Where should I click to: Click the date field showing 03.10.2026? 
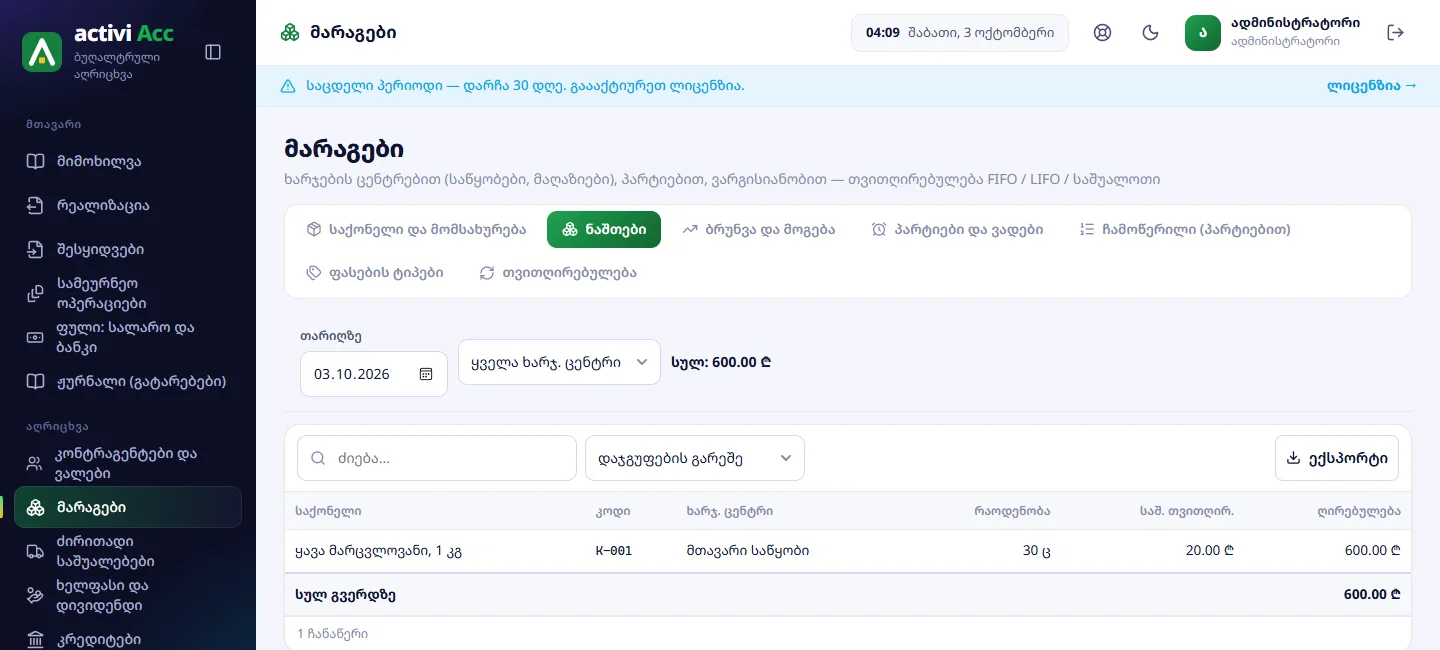coord(374,374)
